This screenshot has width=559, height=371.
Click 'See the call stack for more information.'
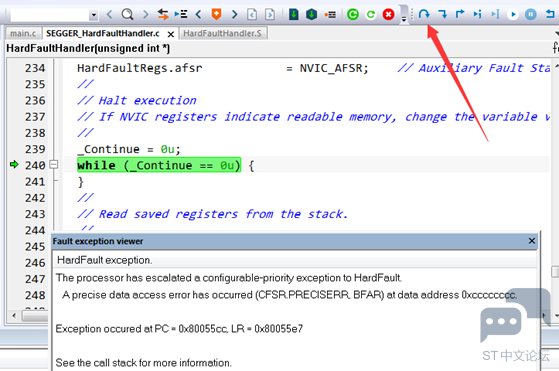(144, 363)
